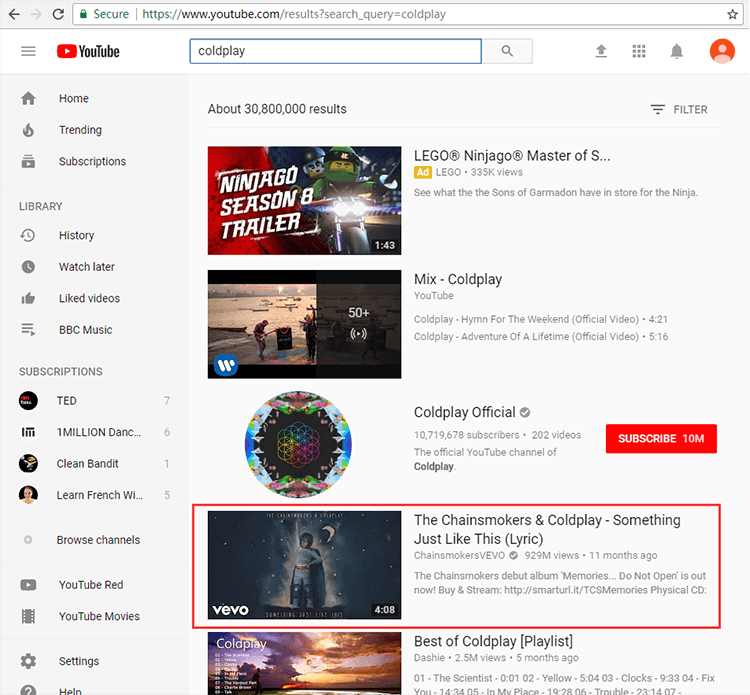Click the Mix Coldplay 50+ thumbnail
750x695 pixels.
304,324
